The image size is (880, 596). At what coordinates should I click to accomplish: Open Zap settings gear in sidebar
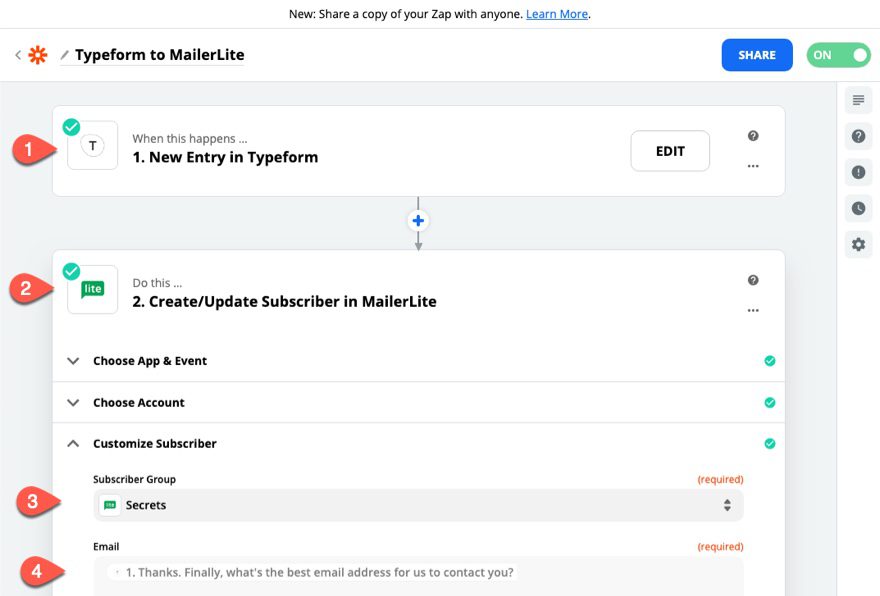click(857, 244)
